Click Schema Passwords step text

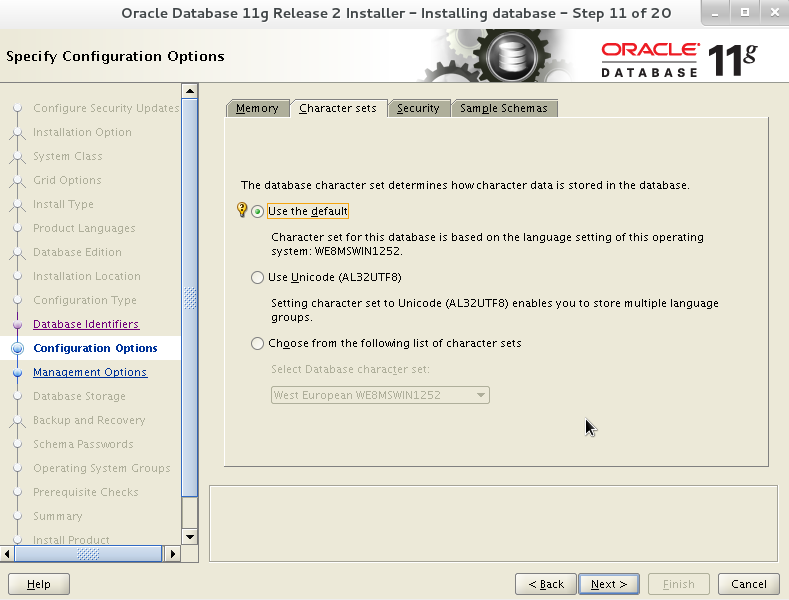[x=84, y=444]
